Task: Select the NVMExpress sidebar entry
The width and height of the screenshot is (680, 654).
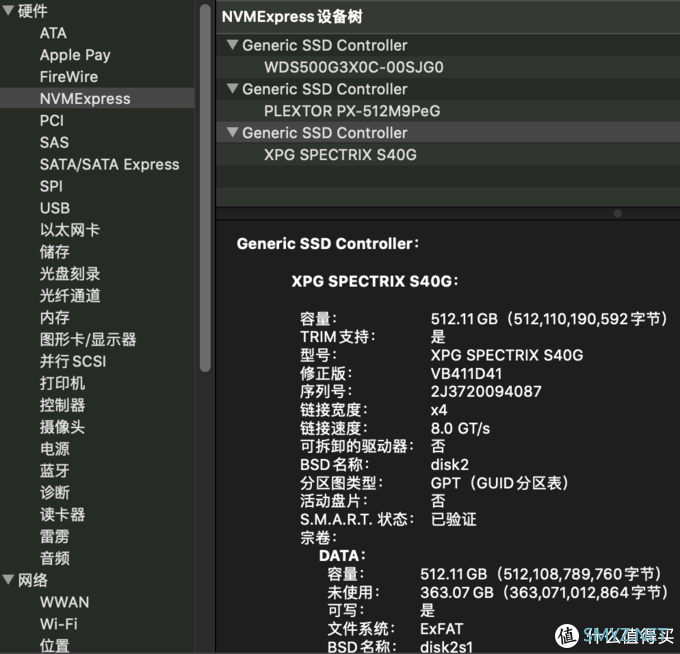Action: coord(97,98)
